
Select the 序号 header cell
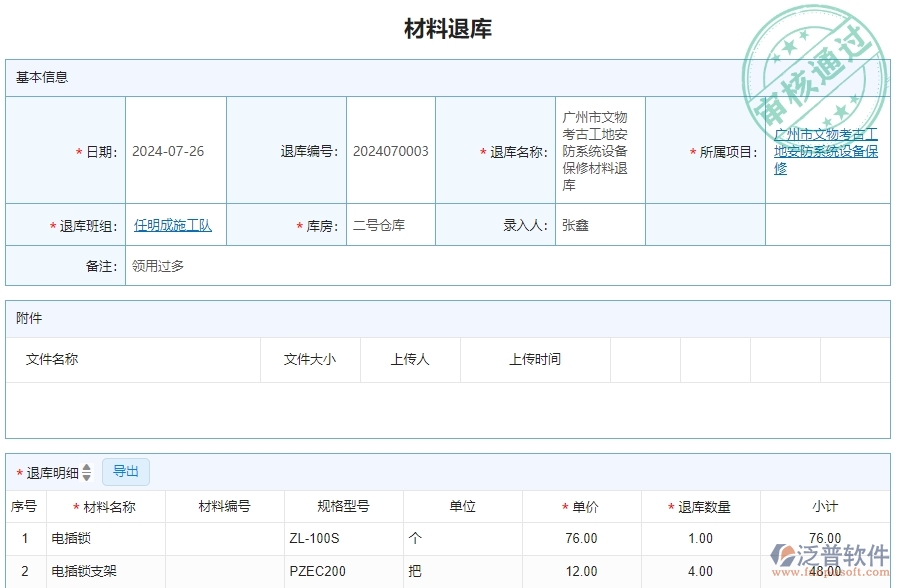pyautogui.click(x=25, y=507)
